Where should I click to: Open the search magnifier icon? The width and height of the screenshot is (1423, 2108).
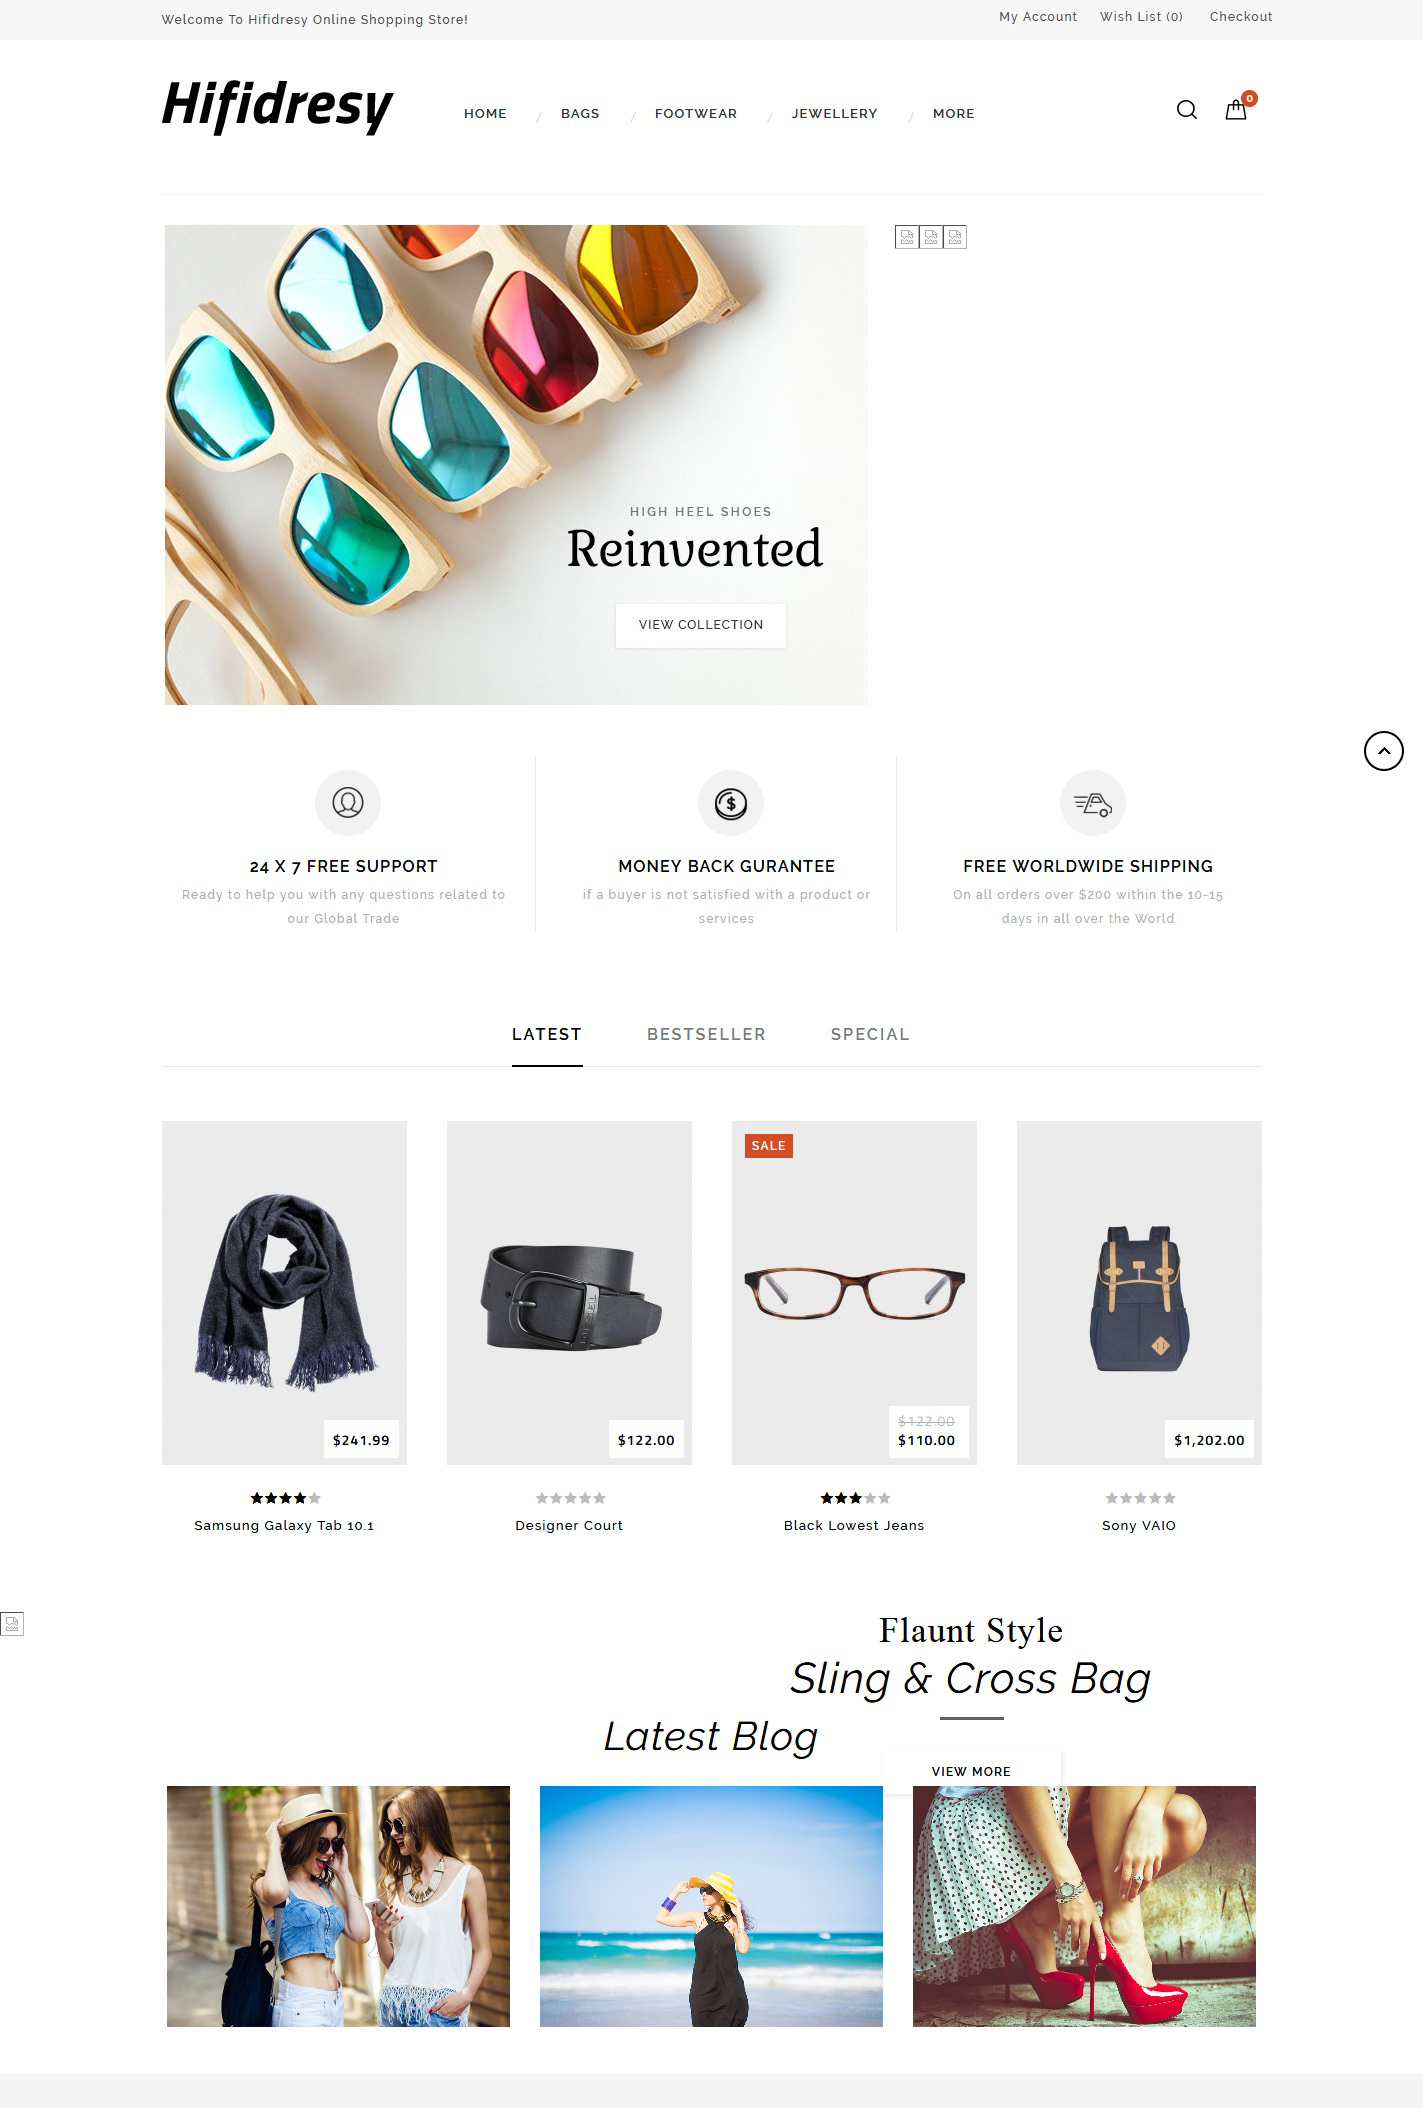(1186, 110)
